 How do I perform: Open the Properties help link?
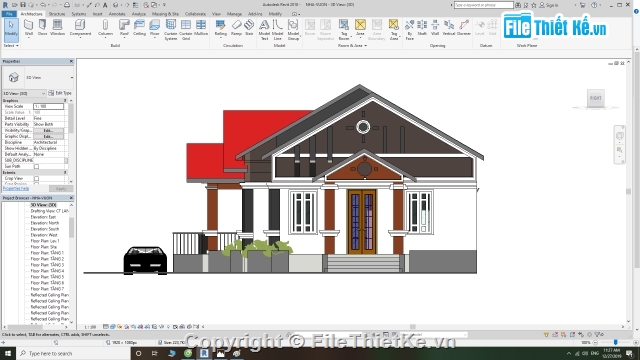coord(16,189)
